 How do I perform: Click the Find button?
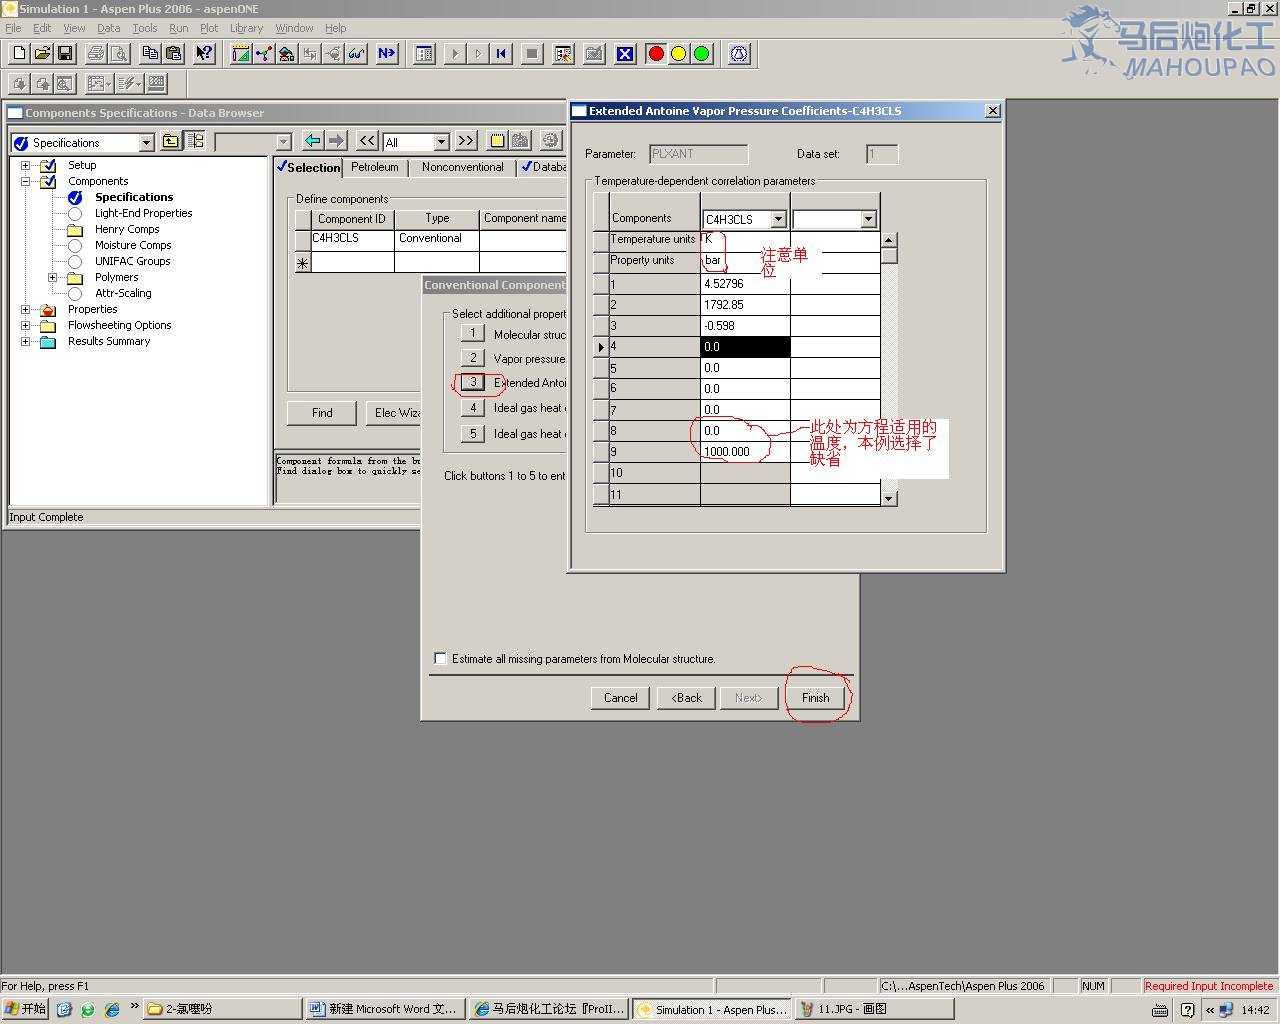(x=322, y=412)
